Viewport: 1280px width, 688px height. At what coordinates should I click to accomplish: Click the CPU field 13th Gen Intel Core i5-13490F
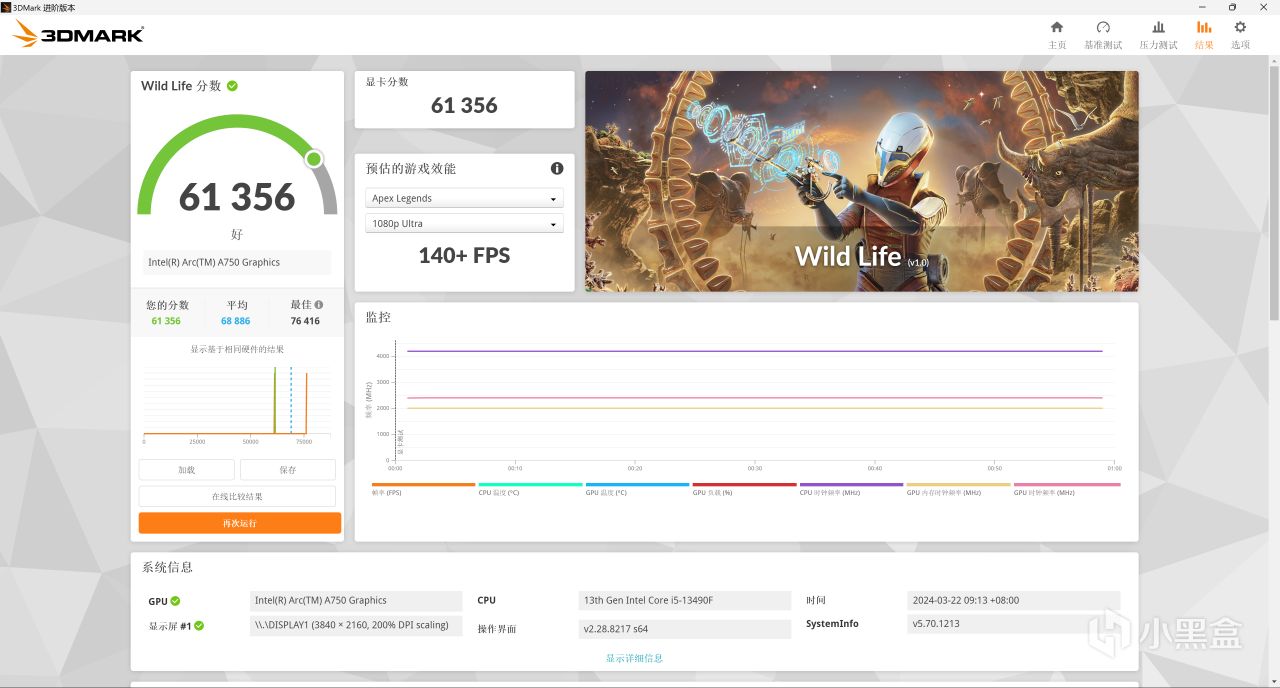685,601
